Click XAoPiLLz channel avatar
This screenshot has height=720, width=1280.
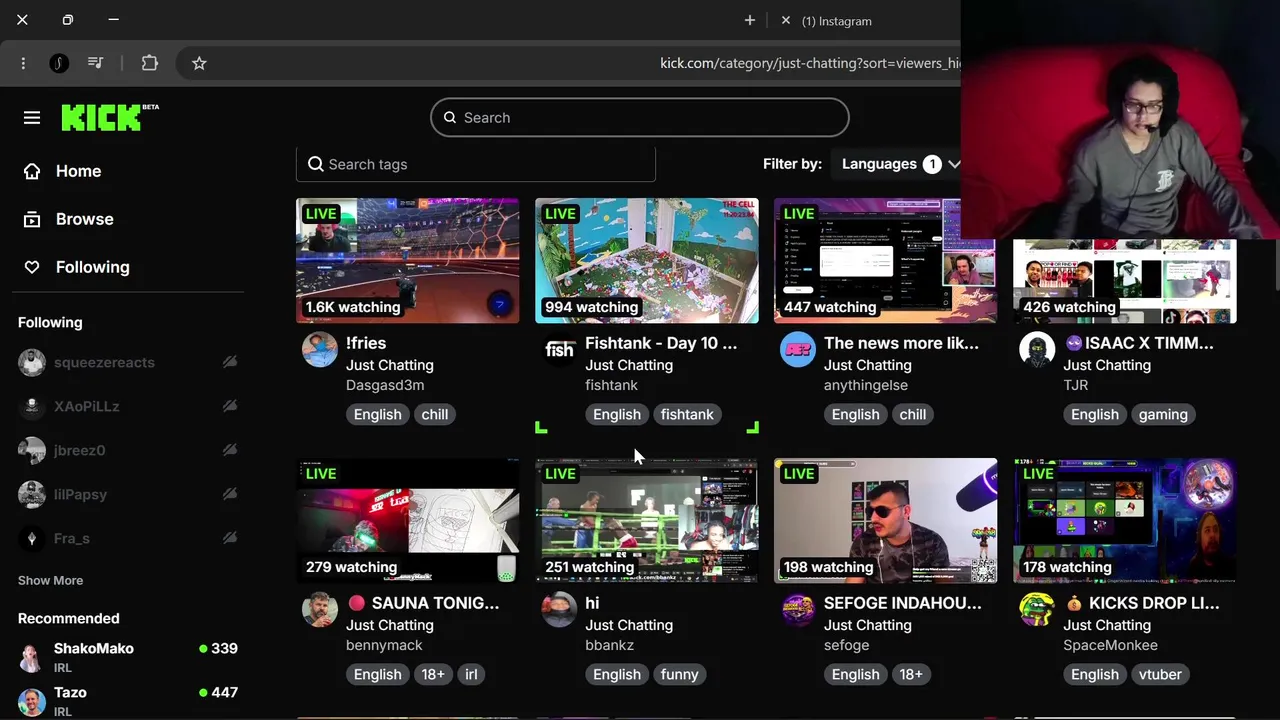click(x=32, y=406)
